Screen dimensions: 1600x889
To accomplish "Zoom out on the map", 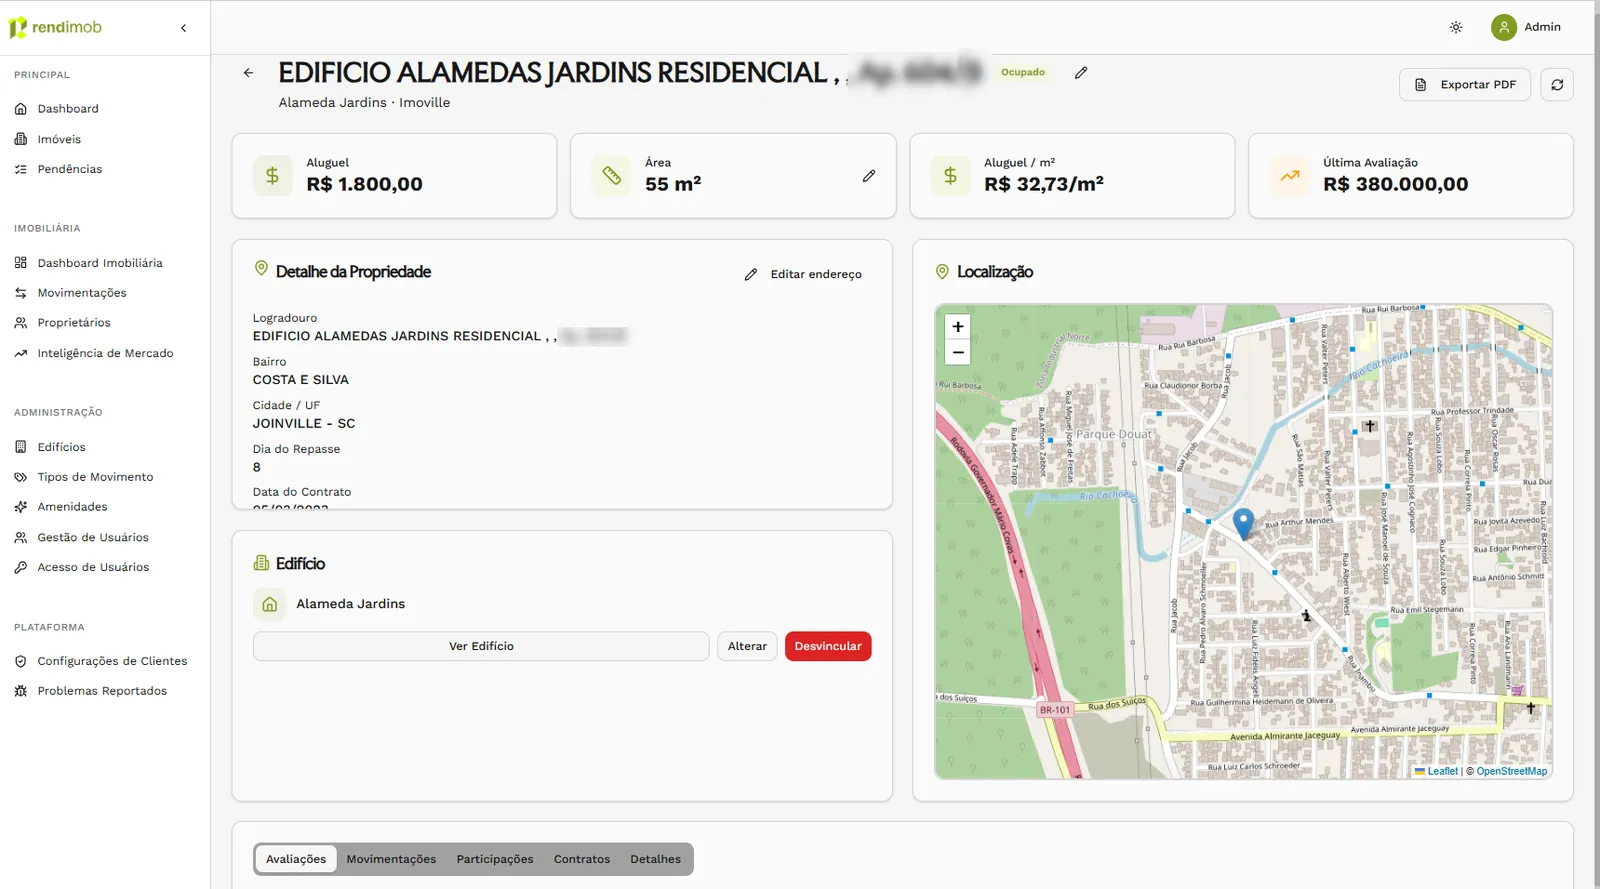I will click(958, 352).
